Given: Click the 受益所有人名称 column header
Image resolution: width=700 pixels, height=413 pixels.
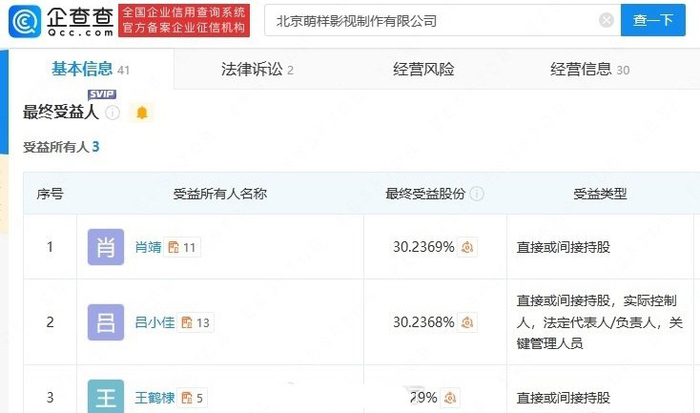Looking at the screenshot, I should [220, 194].
